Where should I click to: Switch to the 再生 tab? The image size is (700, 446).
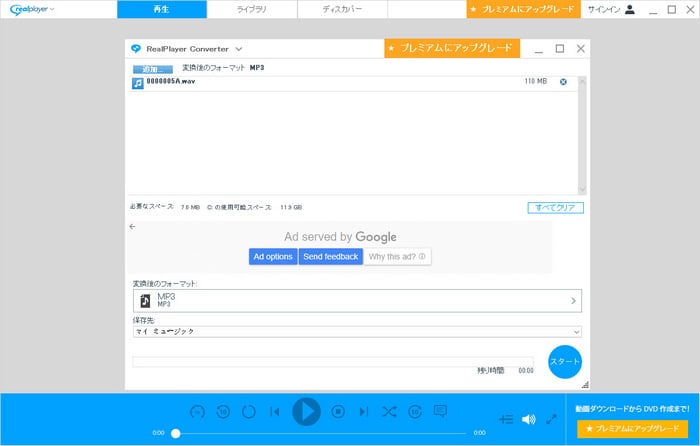tap(162, 9)
